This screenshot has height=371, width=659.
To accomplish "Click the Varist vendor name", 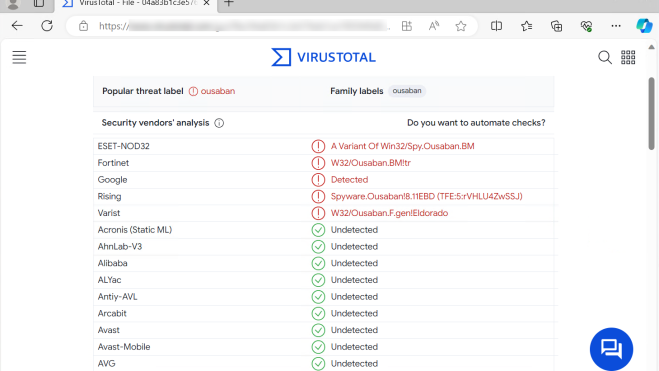I will (x=109, y=213).
